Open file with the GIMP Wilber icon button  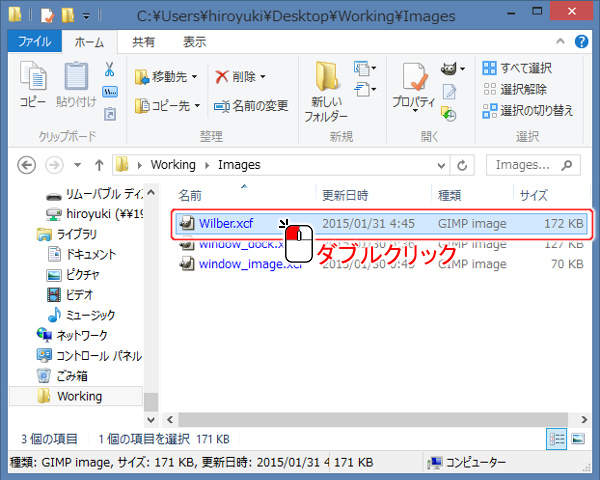(448, 69)
